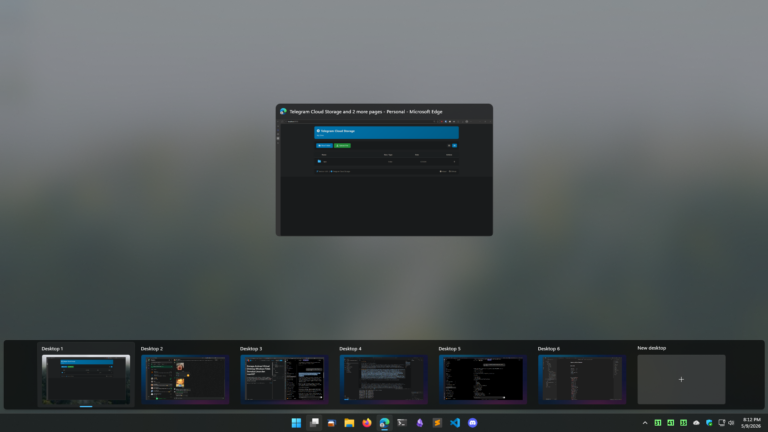Go to Desktop 5 thumbnail
768x432 pixels.
(482, 379)
